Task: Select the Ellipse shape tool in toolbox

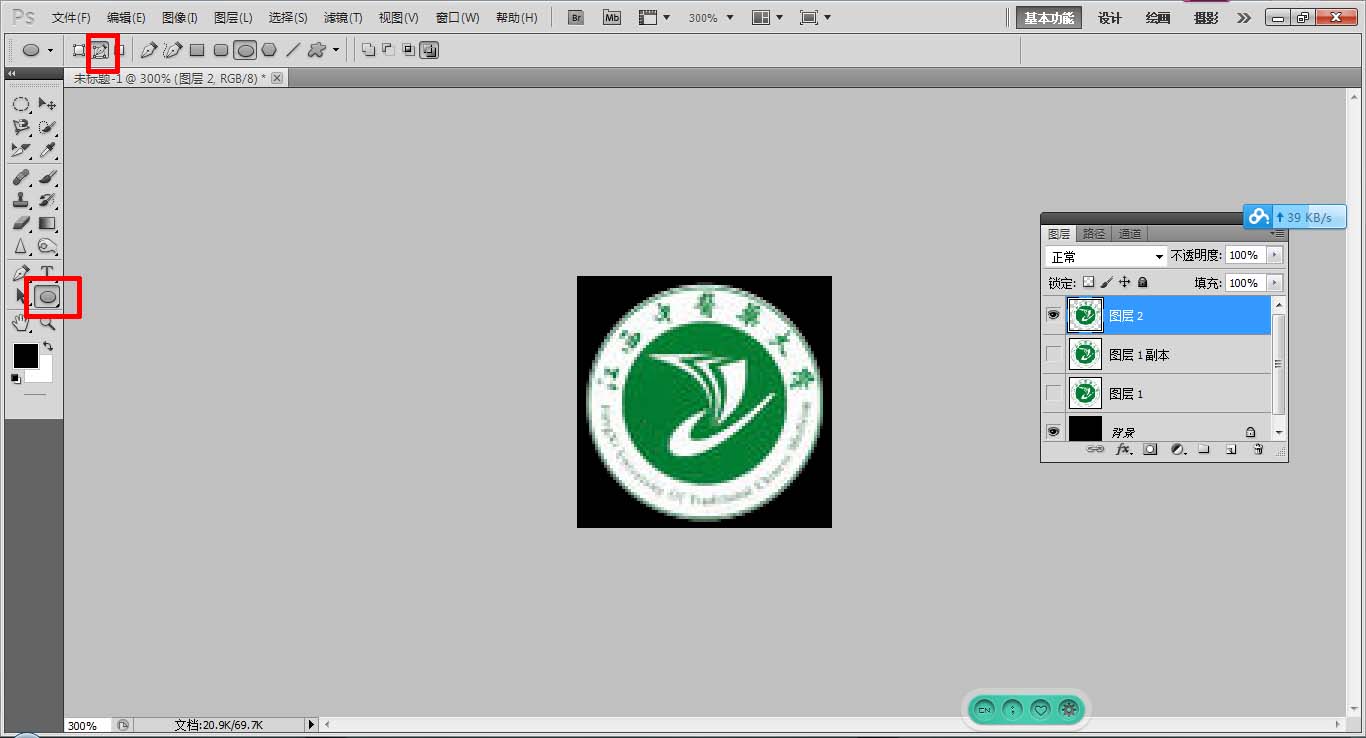Action: [x=48, y=296]
